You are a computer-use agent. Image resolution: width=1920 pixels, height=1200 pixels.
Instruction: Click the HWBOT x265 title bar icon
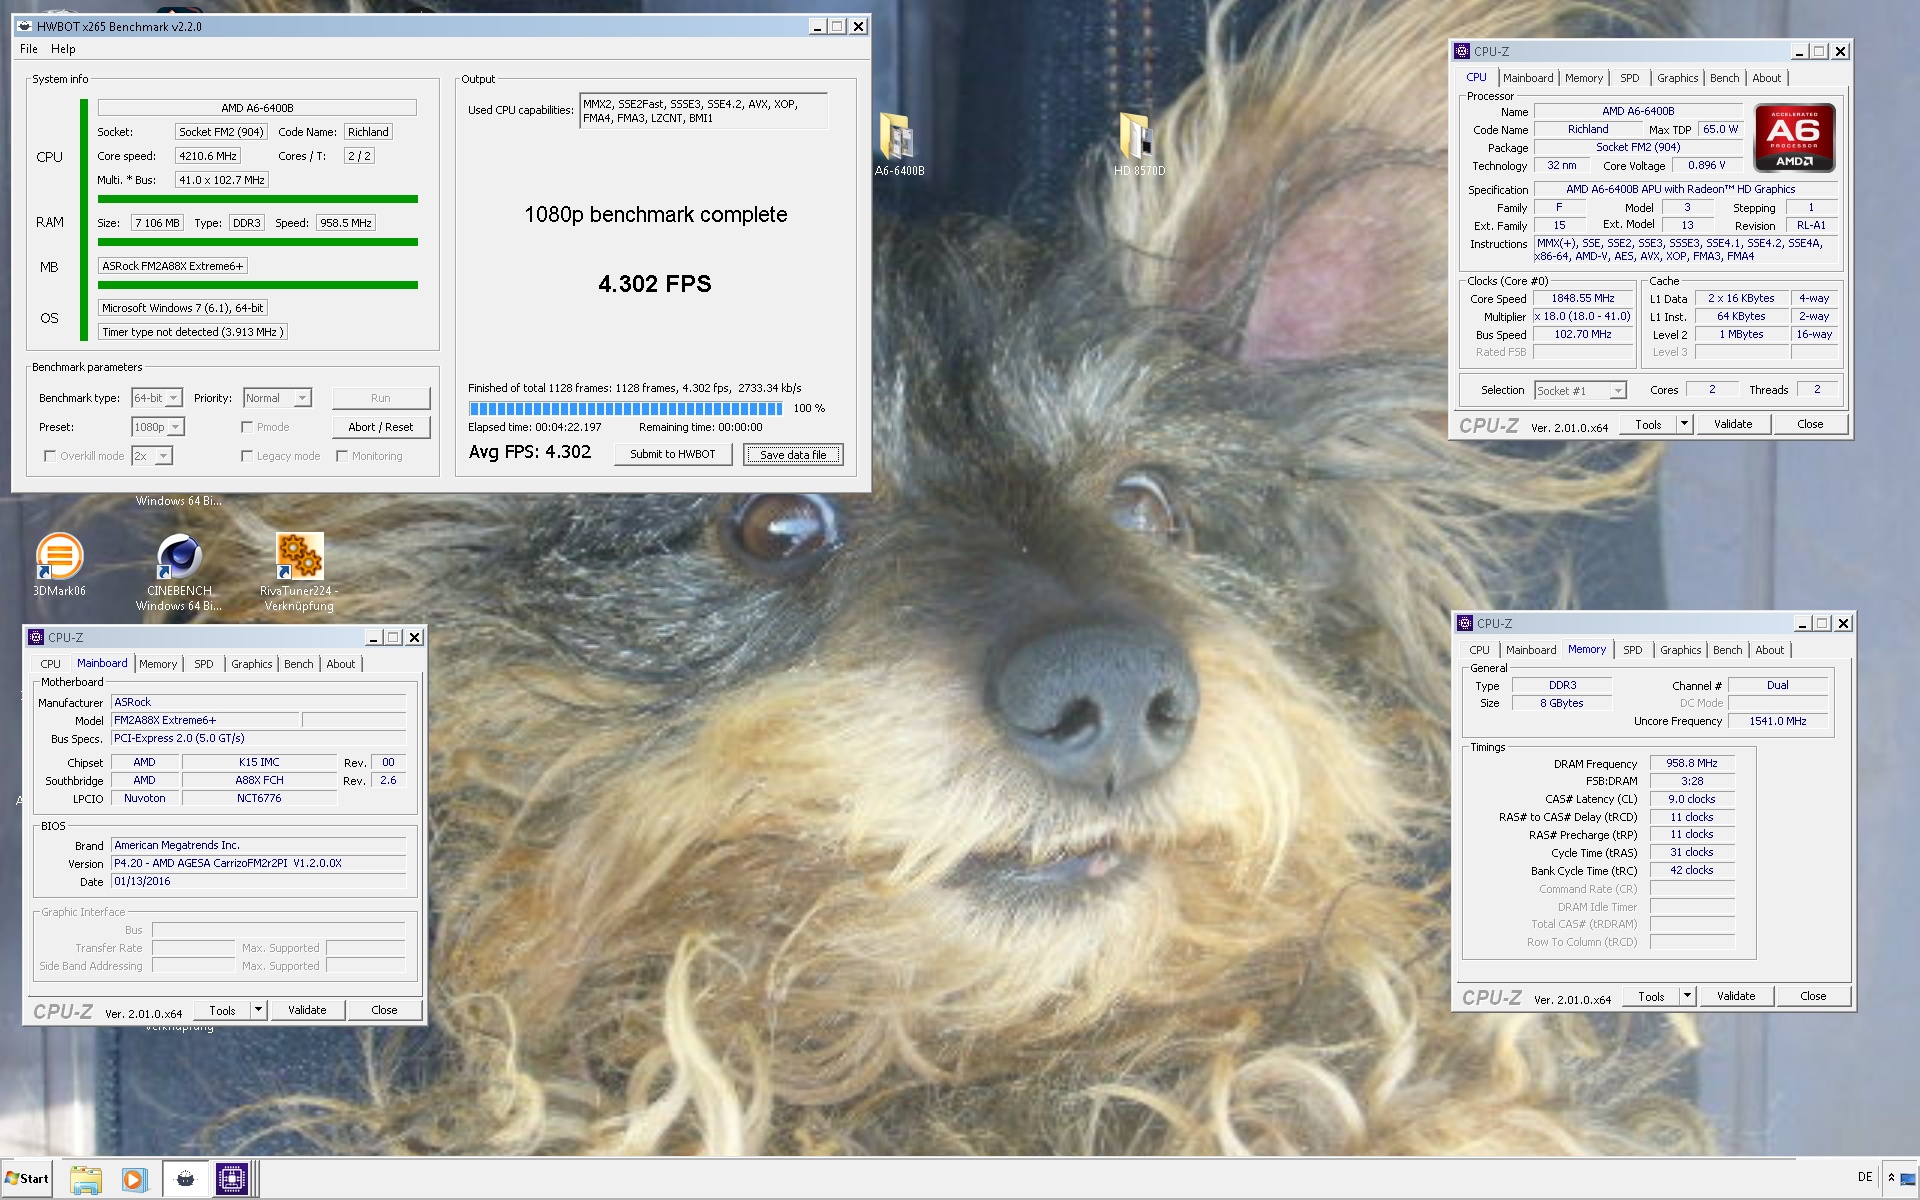[25, 26]
